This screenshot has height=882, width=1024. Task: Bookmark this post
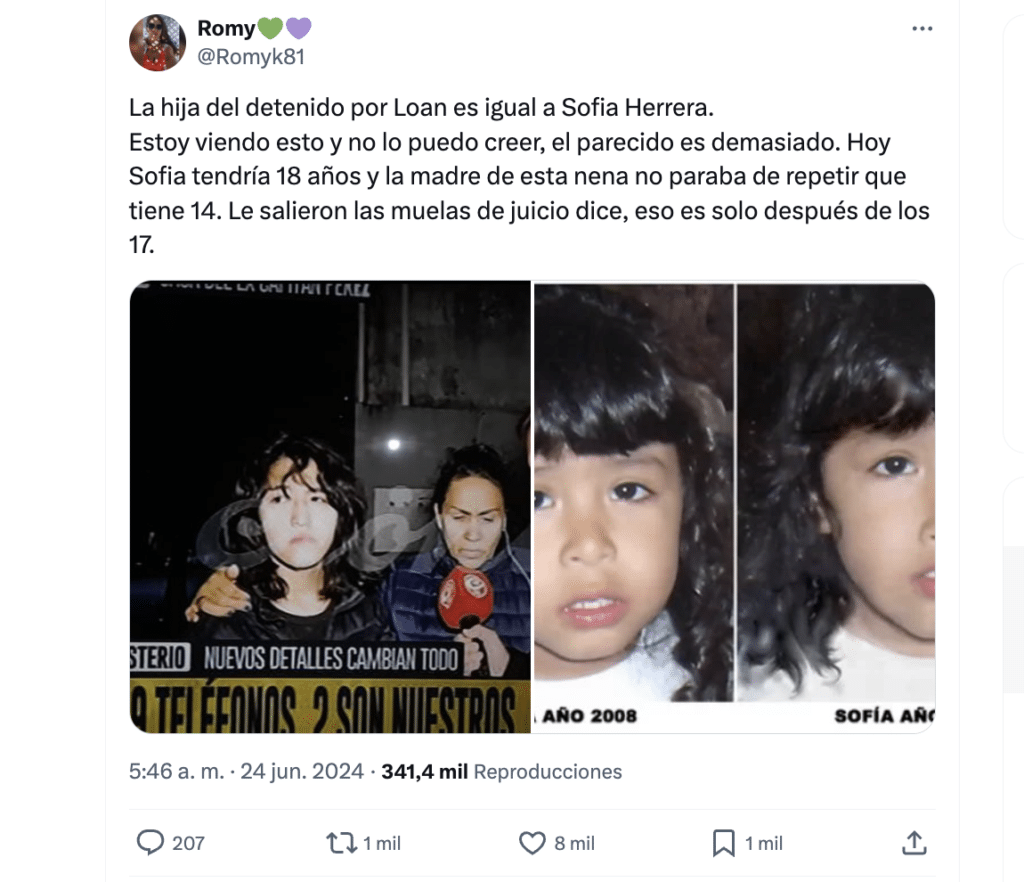point(724,843)
